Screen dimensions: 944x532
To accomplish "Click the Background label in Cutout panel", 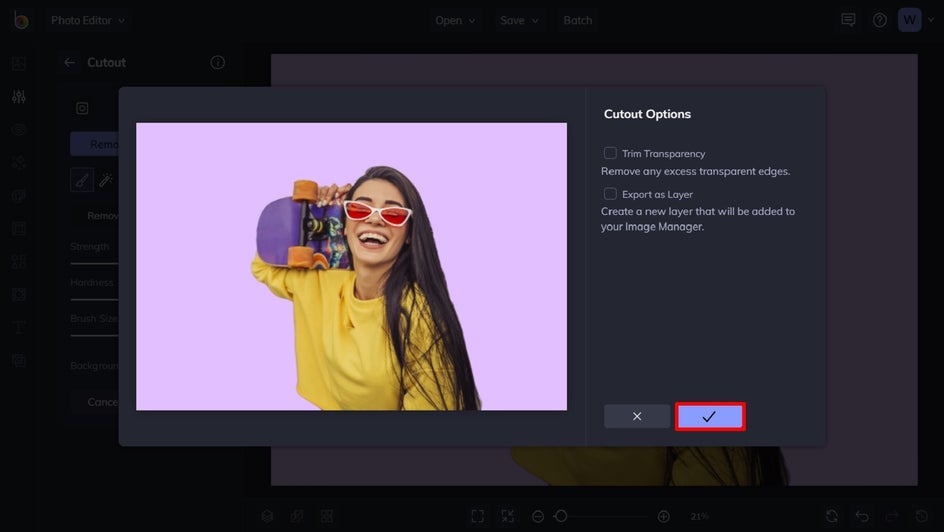I will [x=95, y=366].
